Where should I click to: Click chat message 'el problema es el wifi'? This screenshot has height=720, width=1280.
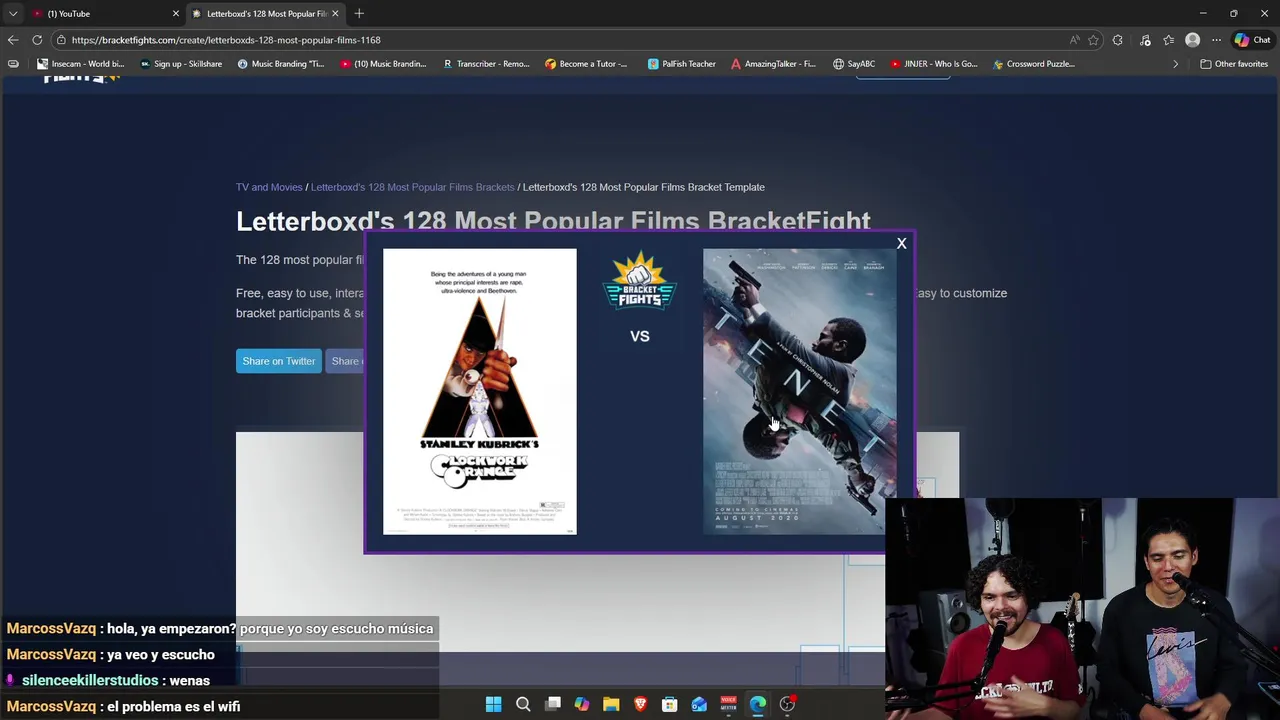[173, 706]
